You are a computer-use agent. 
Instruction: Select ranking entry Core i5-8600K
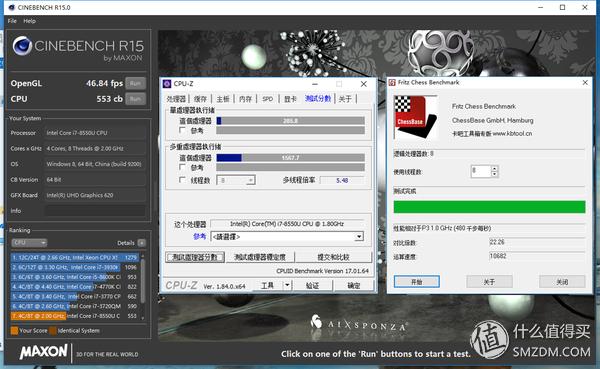point(75,277)
